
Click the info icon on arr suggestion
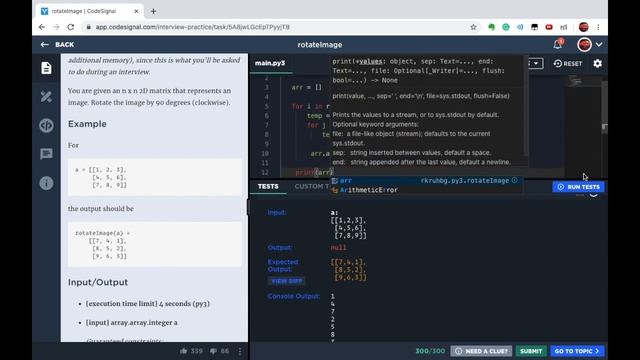[x=515, y=180]
